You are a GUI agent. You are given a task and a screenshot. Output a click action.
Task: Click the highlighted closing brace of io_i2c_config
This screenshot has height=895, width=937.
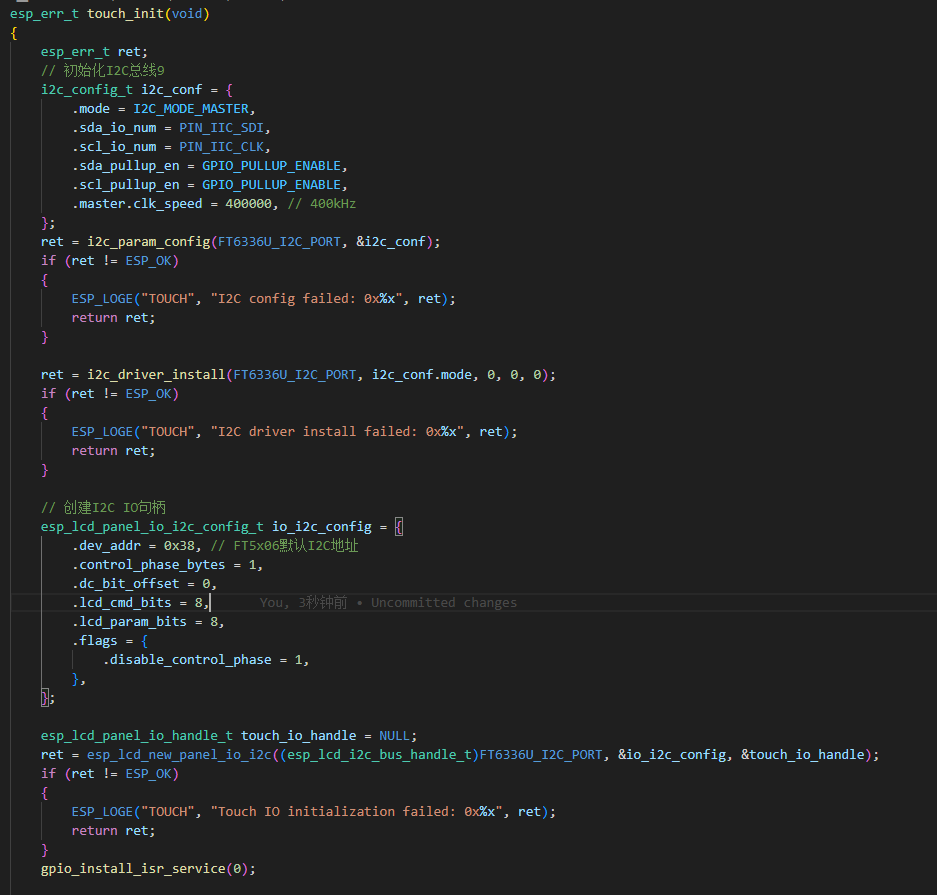(44, 698)
